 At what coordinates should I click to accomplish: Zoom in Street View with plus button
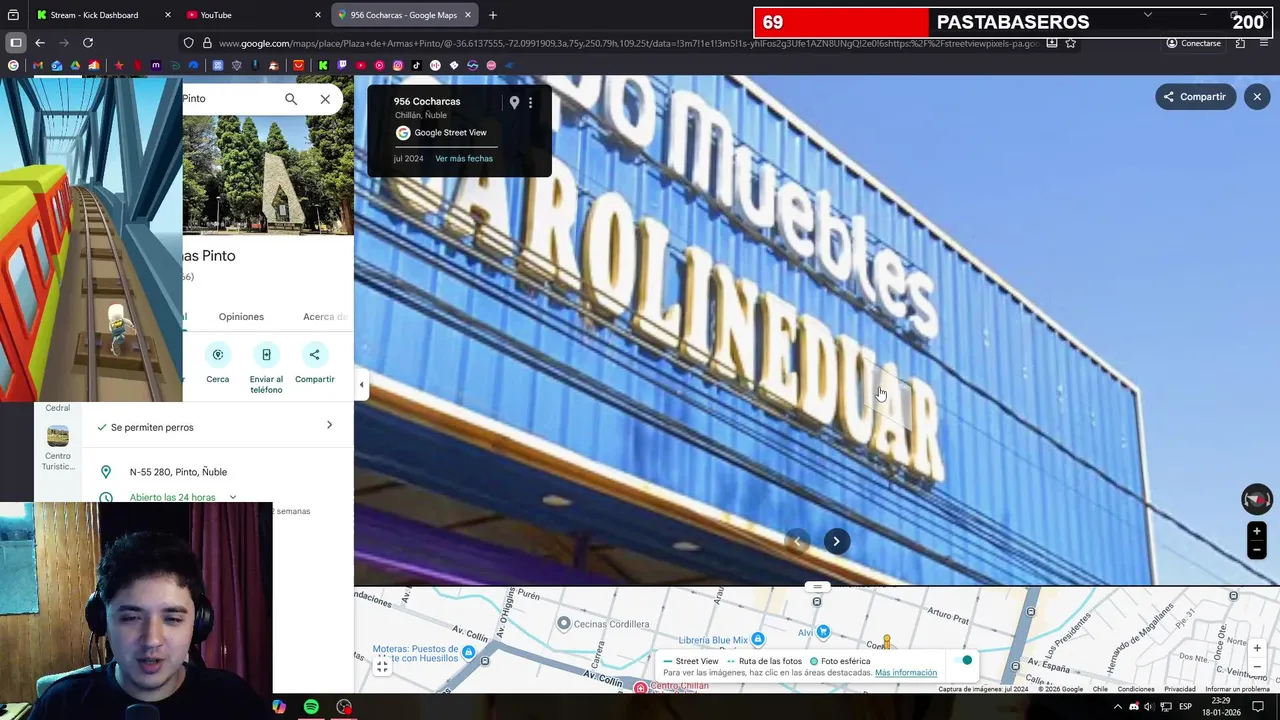tap(1257, 531)
